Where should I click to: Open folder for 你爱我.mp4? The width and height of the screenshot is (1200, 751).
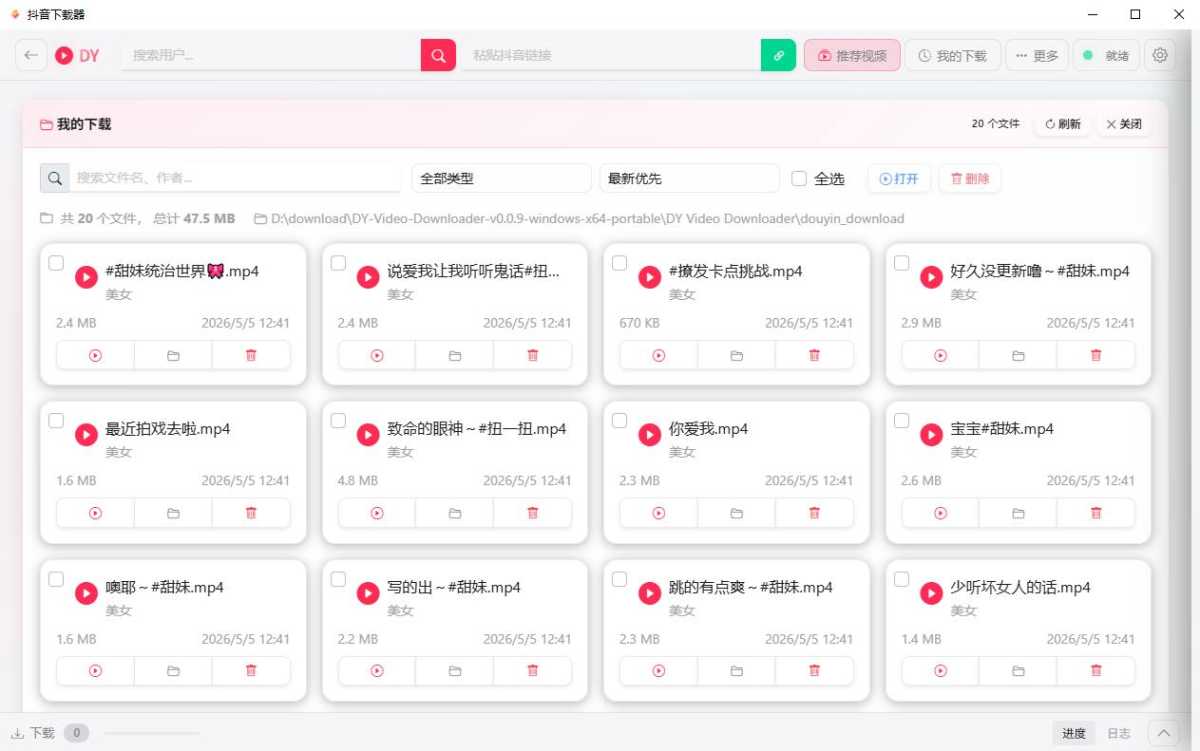point(737,513)
